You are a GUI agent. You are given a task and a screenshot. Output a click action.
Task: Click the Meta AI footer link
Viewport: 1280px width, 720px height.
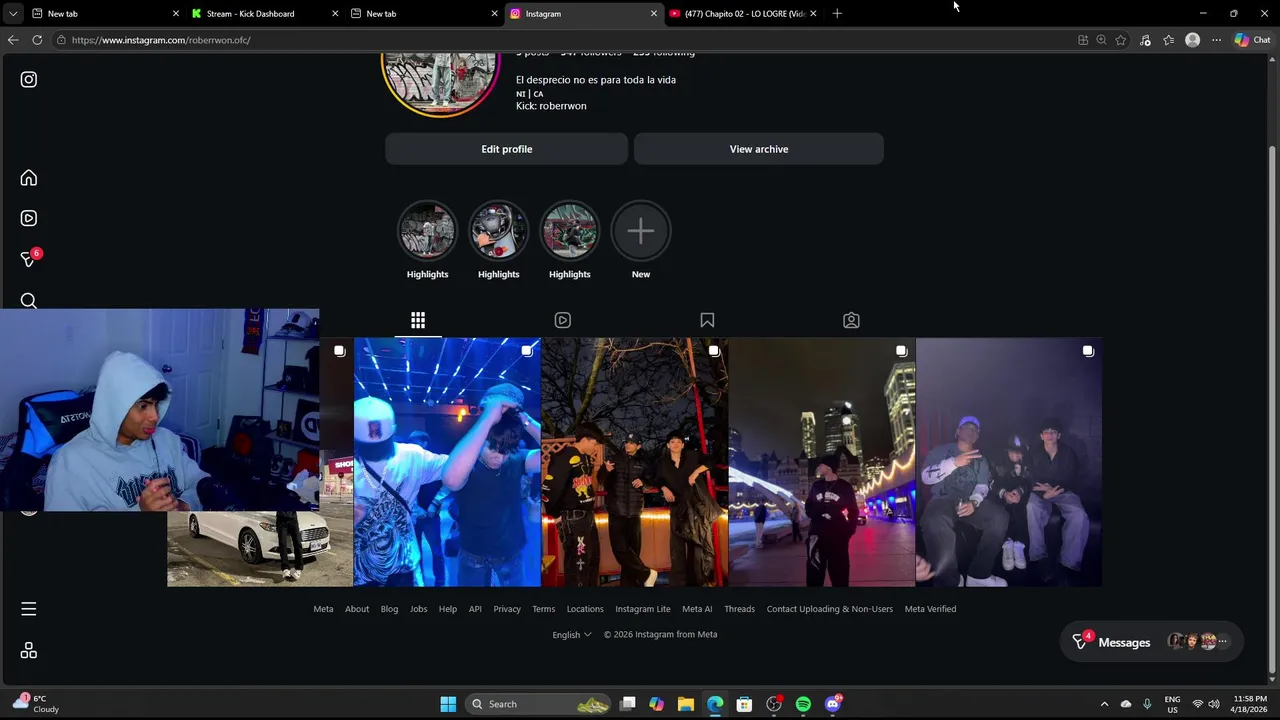coord(697,609)
